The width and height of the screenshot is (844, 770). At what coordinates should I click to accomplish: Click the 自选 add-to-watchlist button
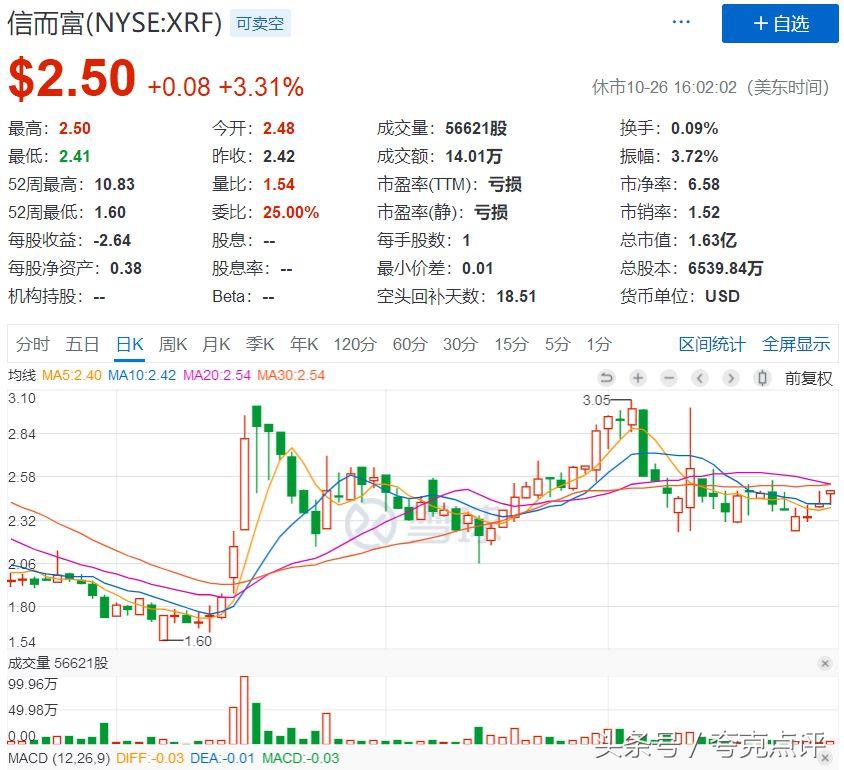point(780,24)
